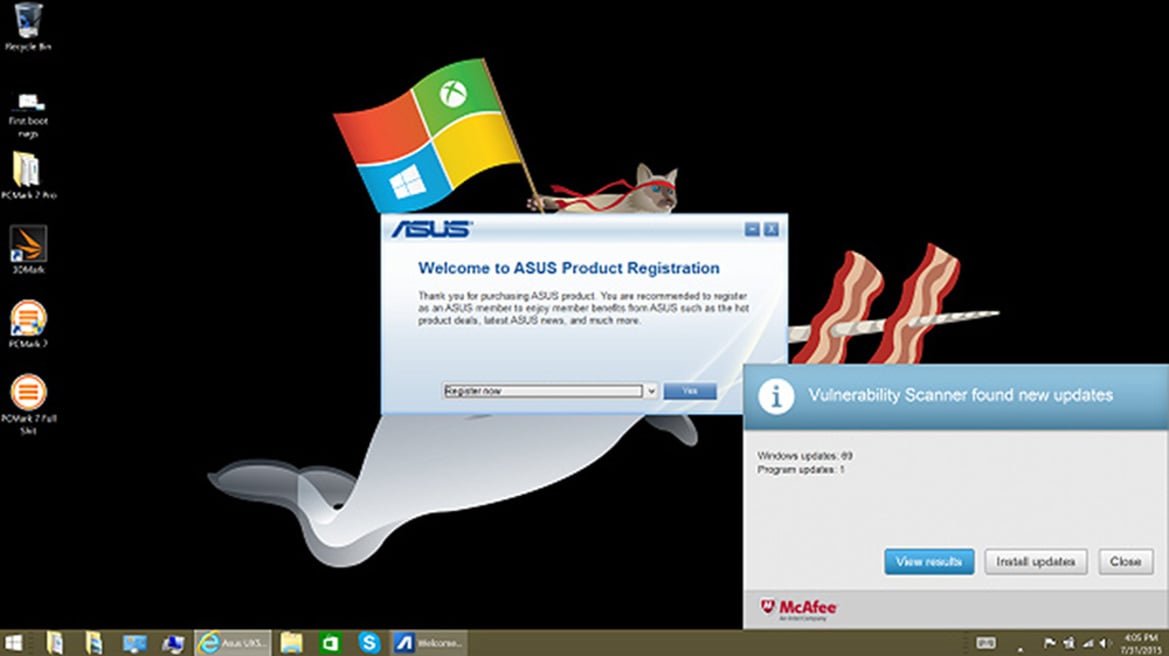
Task: Close the McAfee Vulnerability Scanner popup
Action: (x=1126, y=561)
